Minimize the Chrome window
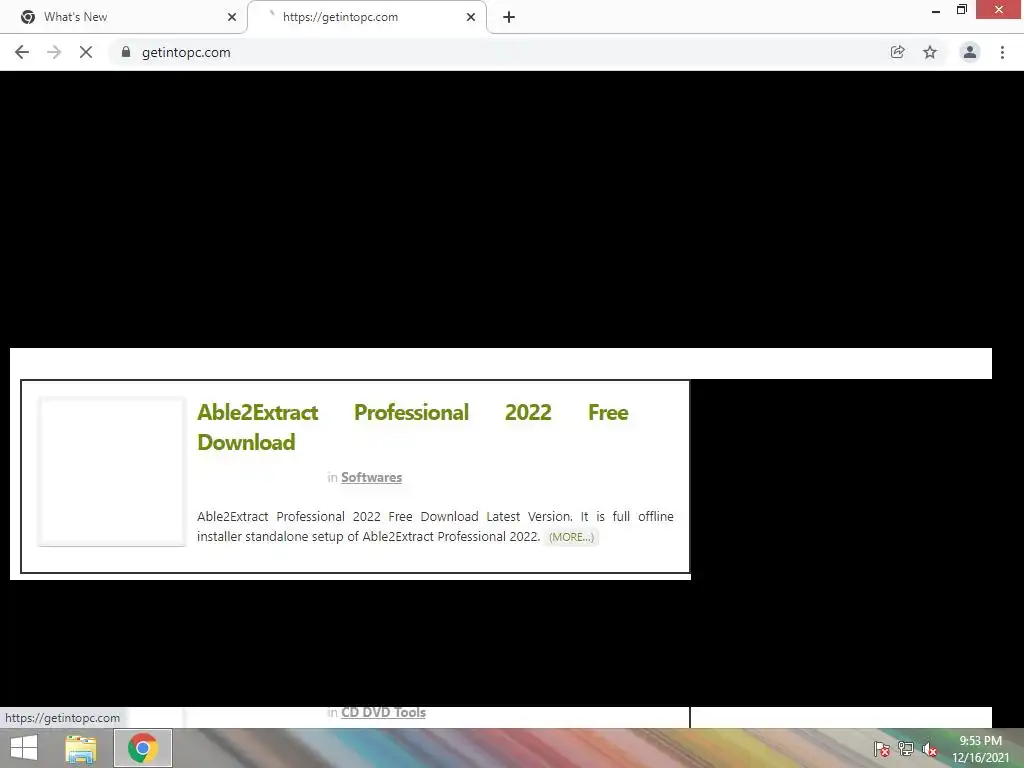 pos(936,10)
